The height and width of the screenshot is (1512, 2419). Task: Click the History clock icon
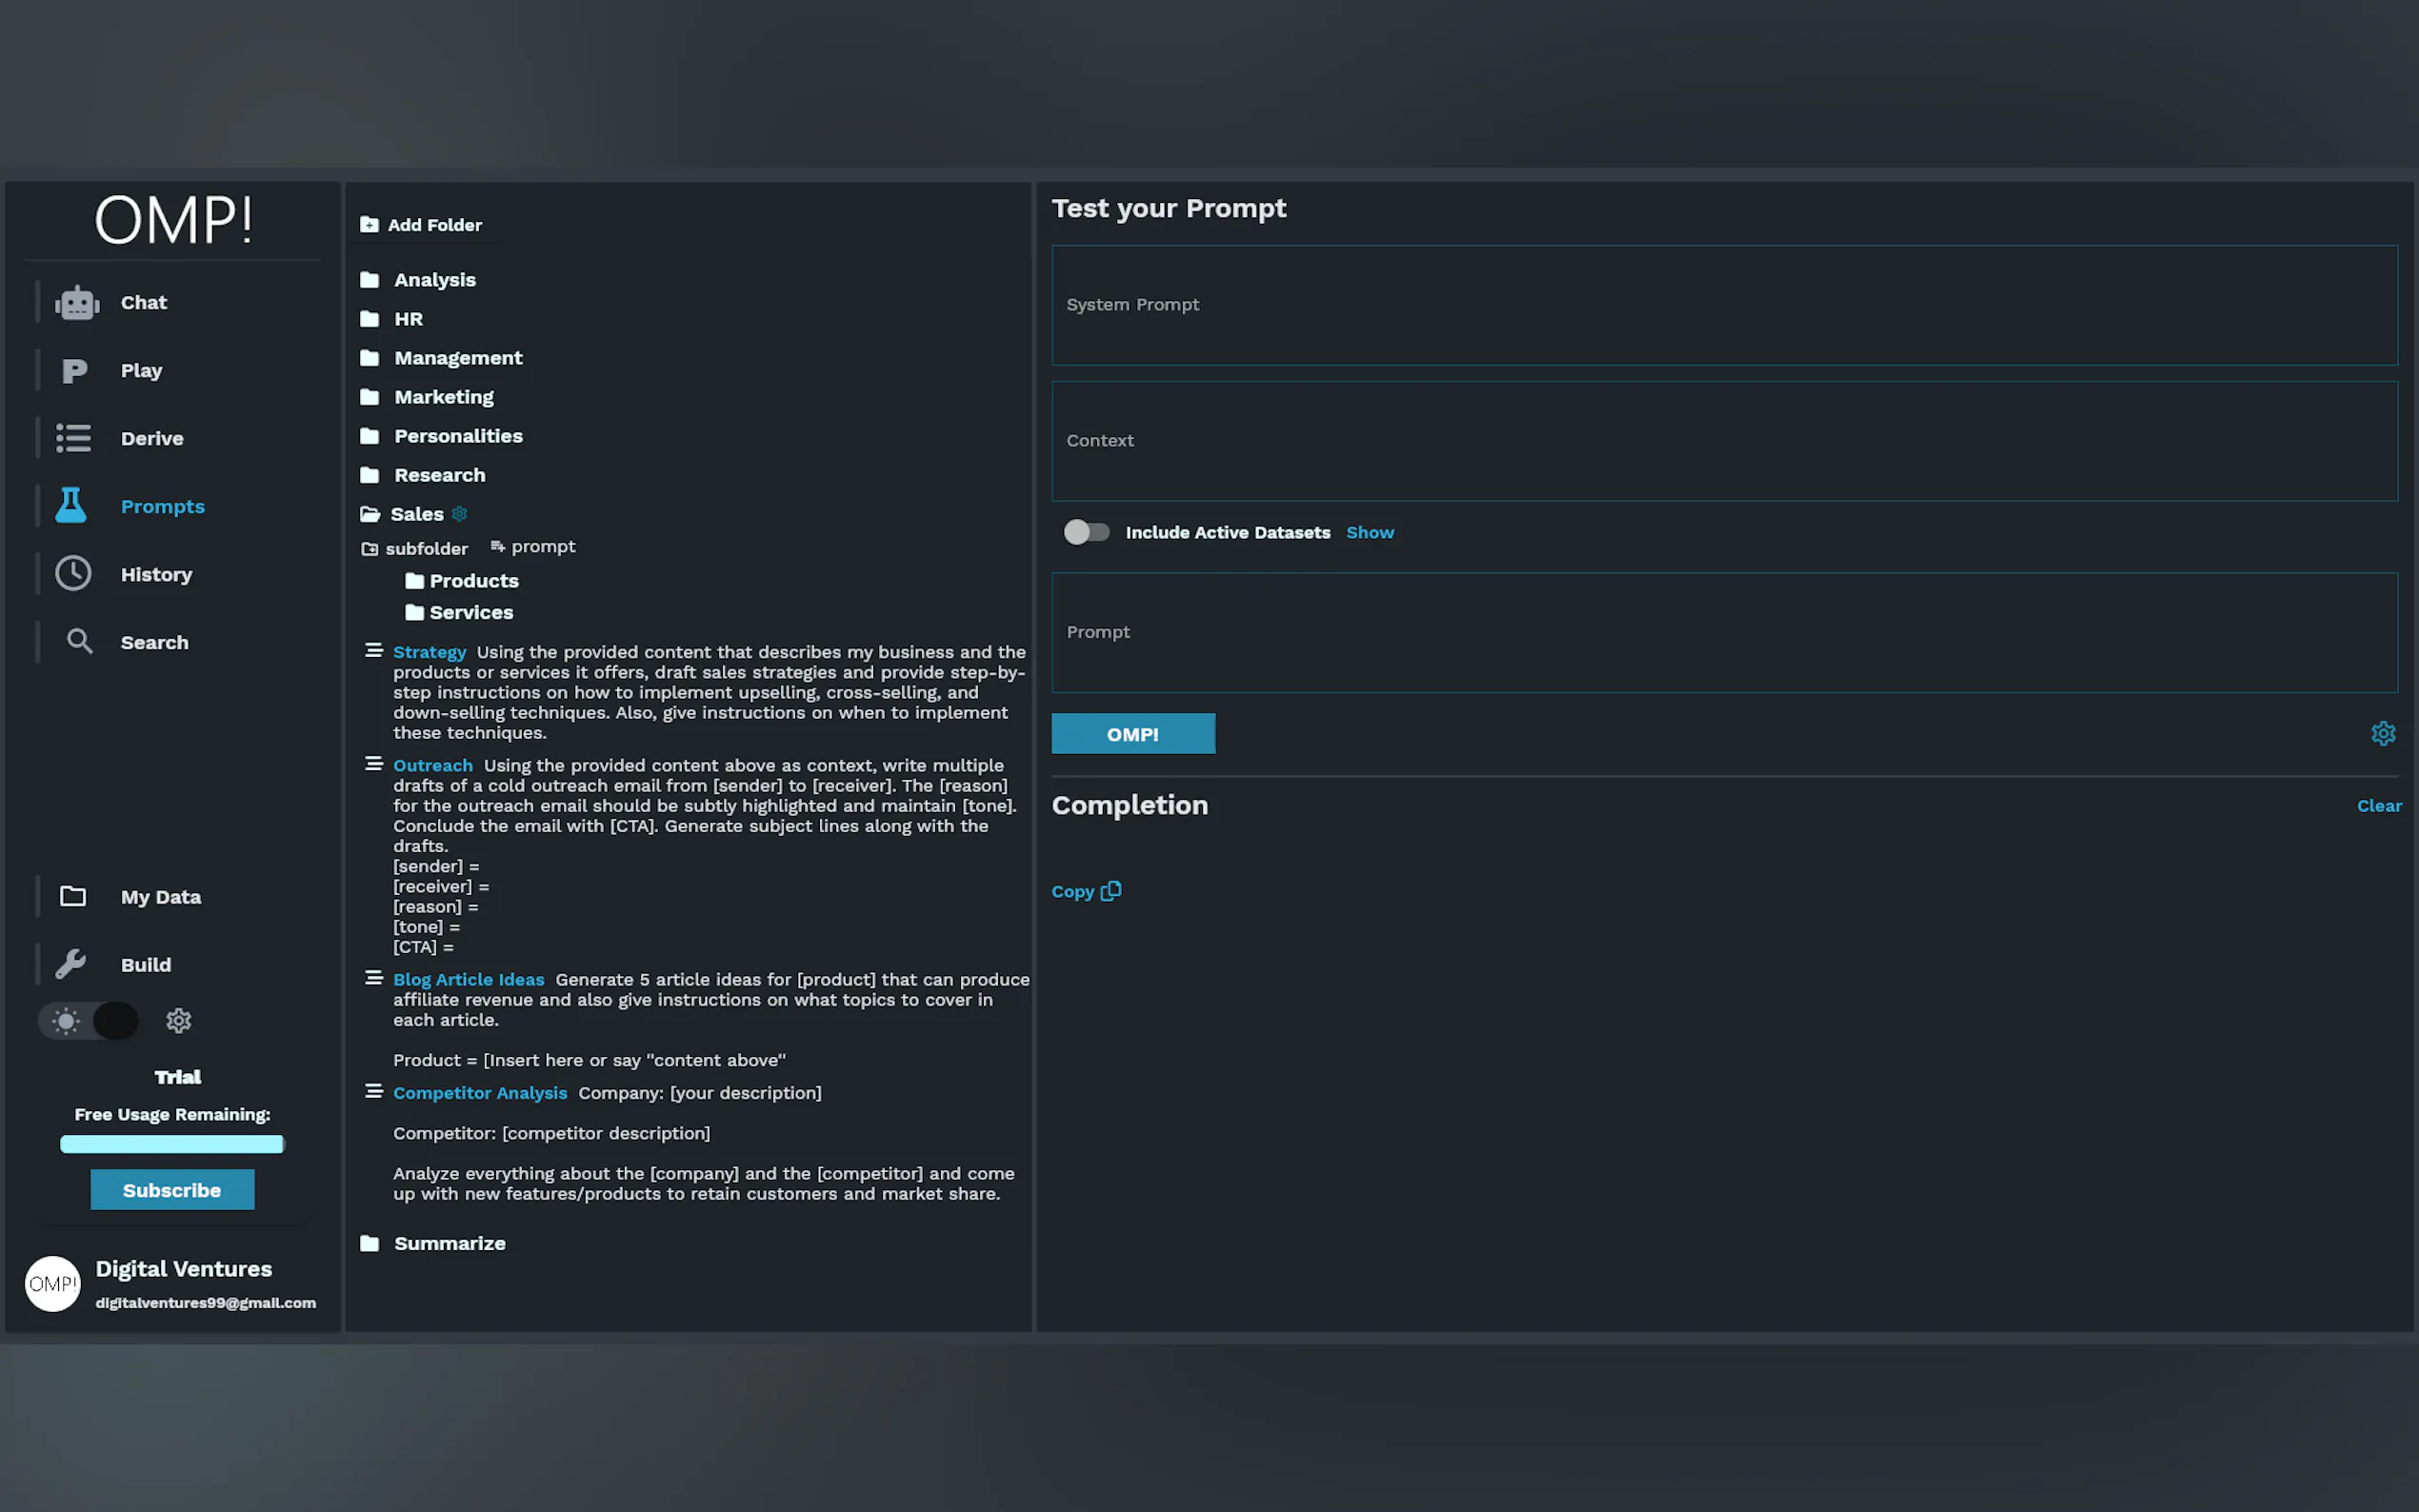point(73,574)
